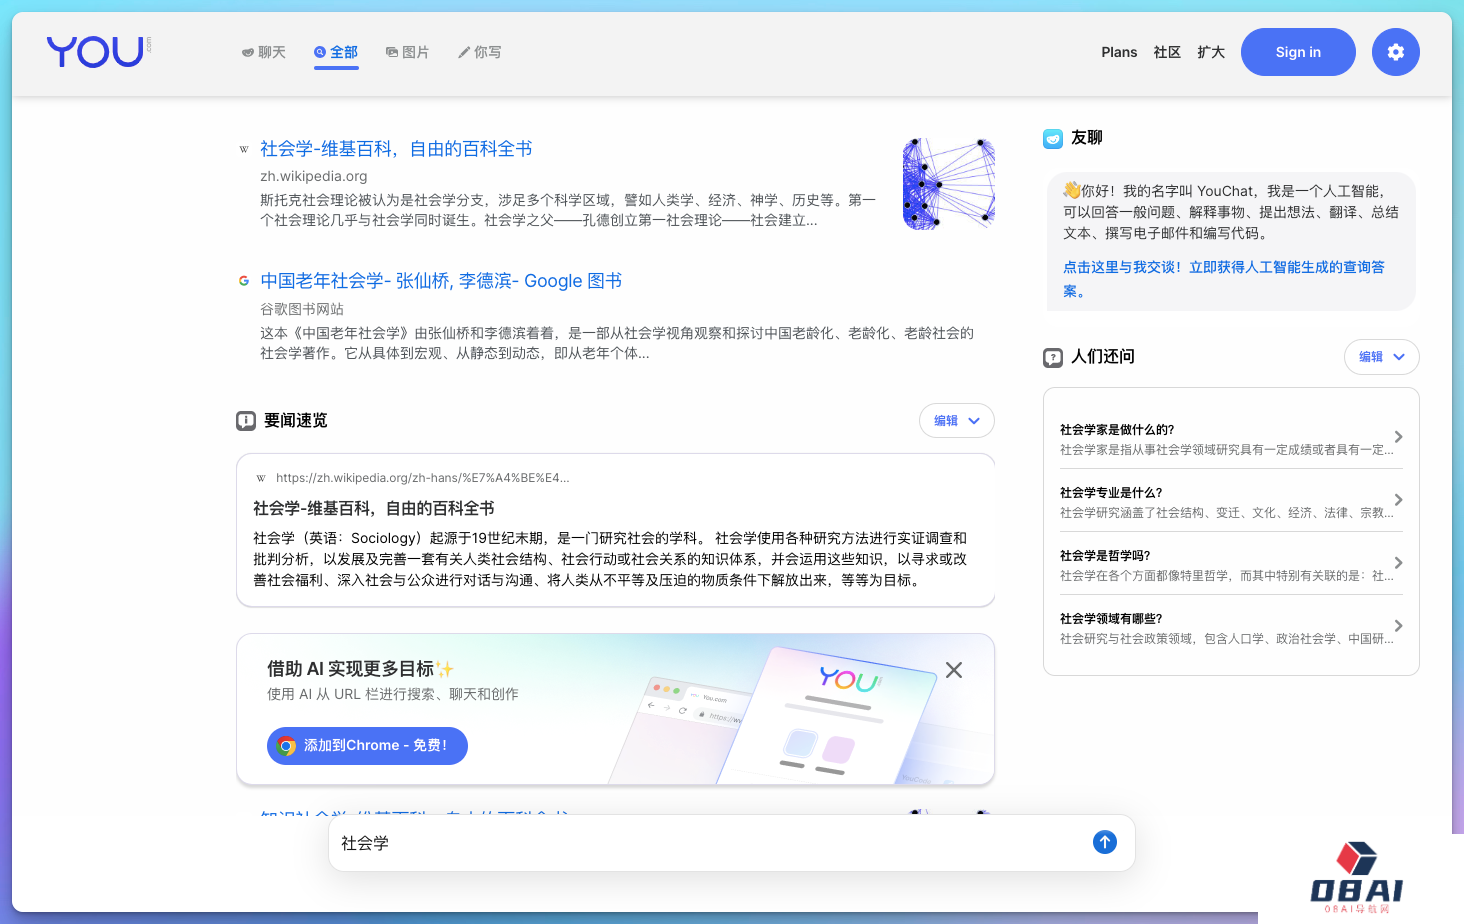Click 添加到Chrome - 免费! button
The width and height of the screenshot is (1464, 924).
pos(367,746)
